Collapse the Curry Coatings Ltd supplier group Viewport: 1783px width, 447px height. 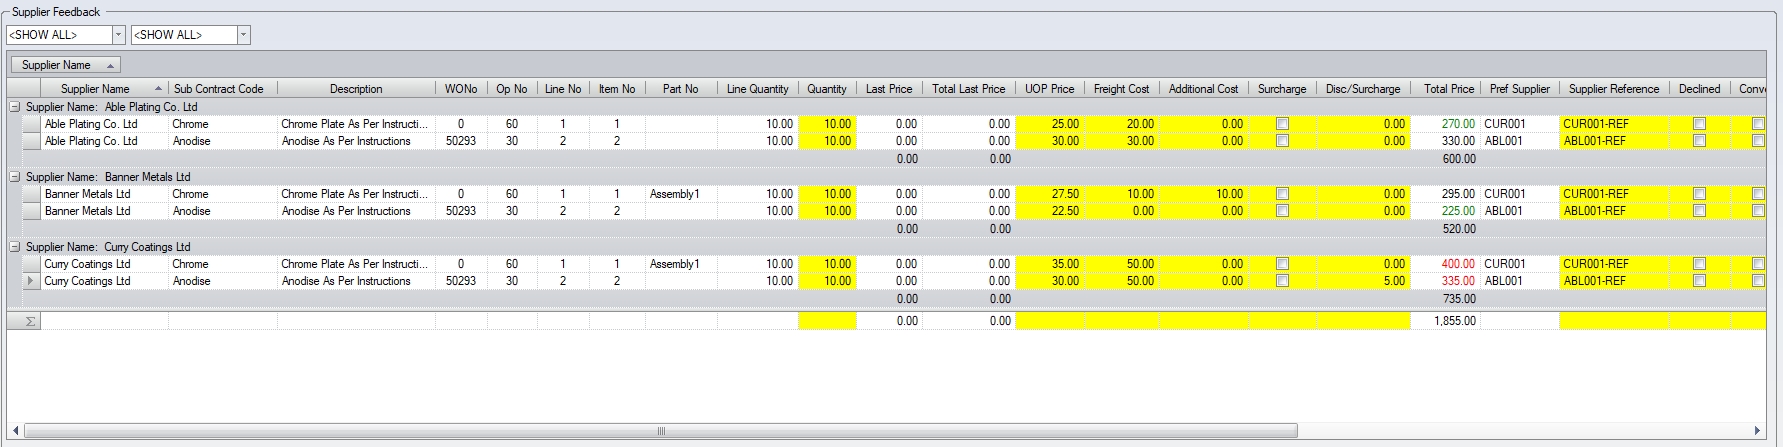[15, 247]
